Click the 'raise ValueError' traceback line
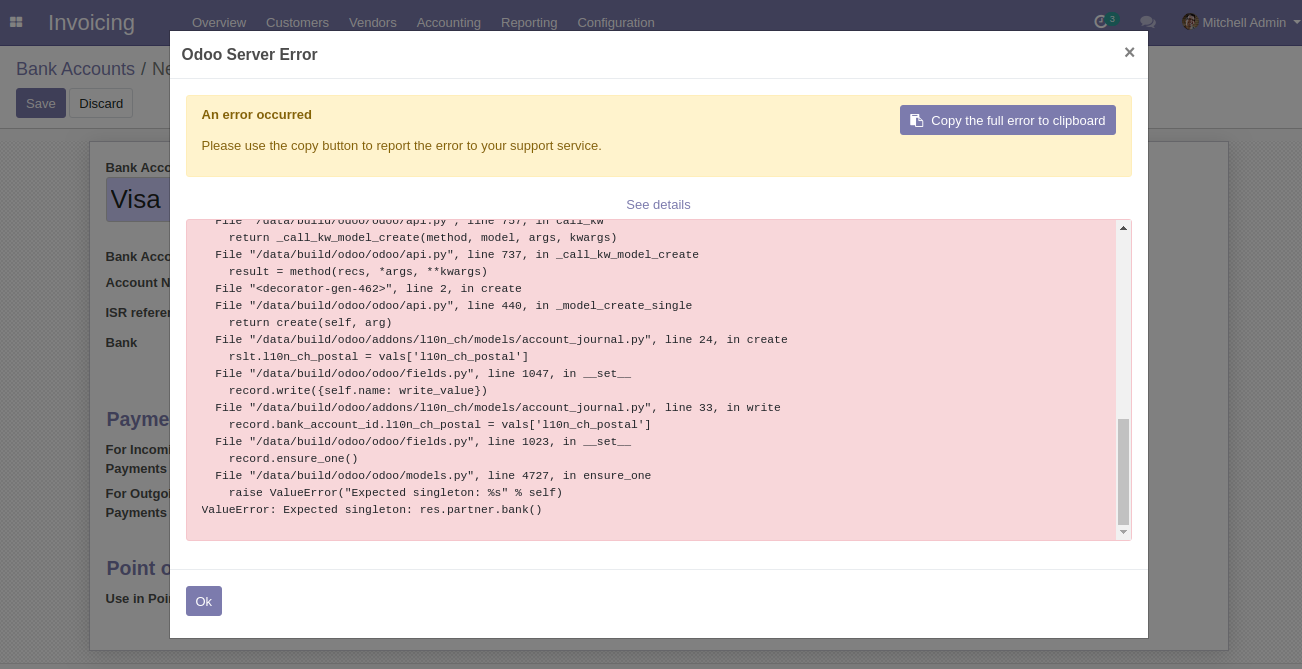This screenshot has width=1302, height=669. click(395, 493)
